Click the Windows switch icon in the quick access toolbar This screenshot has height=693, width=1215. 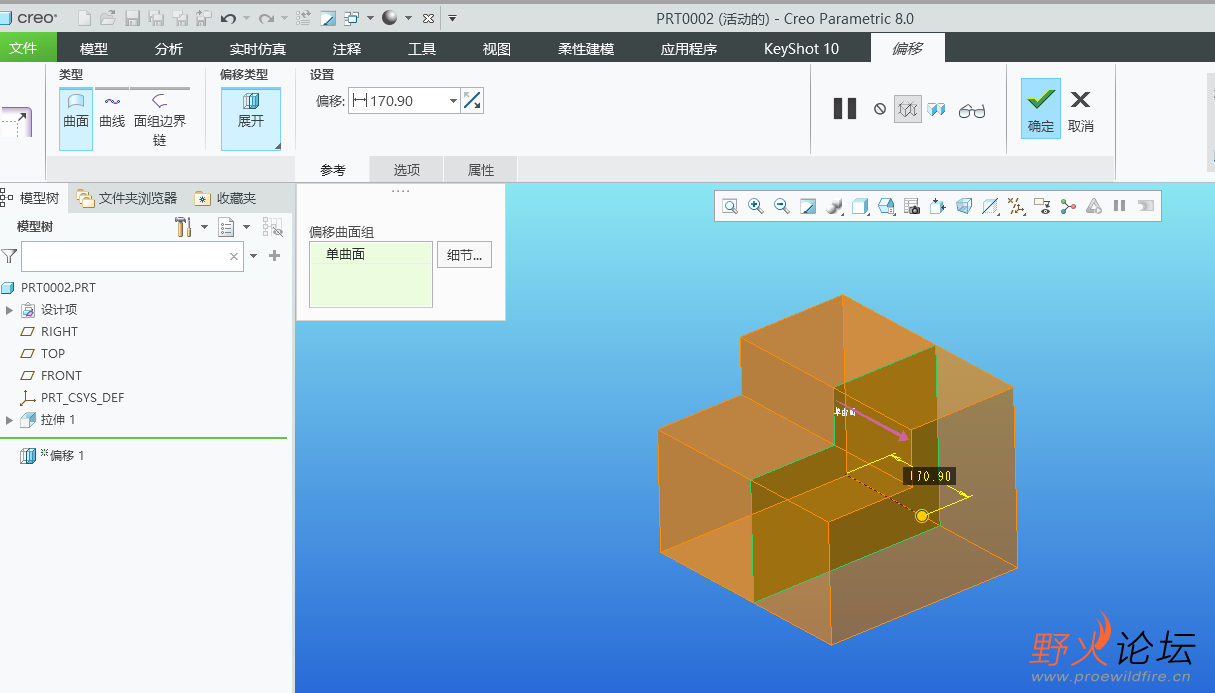point(351,18)
